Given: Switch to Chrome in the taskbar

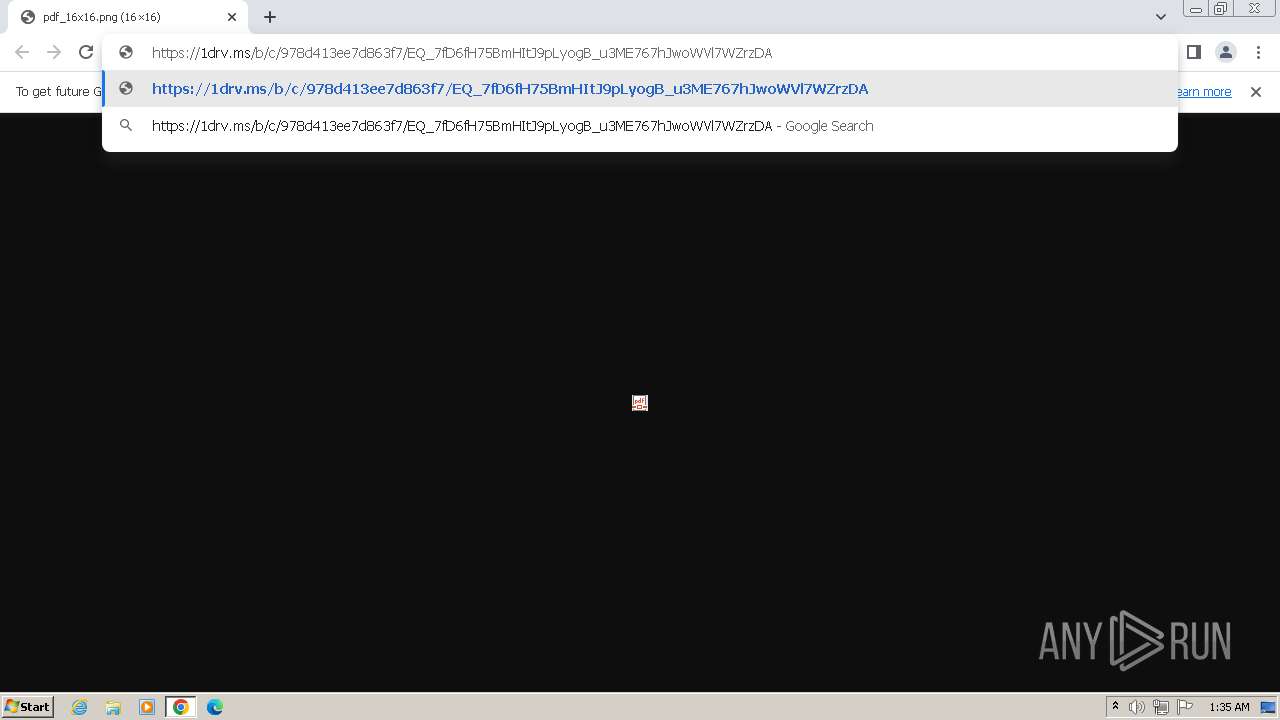Looking at the screenshot, I should tap(181, 707).
